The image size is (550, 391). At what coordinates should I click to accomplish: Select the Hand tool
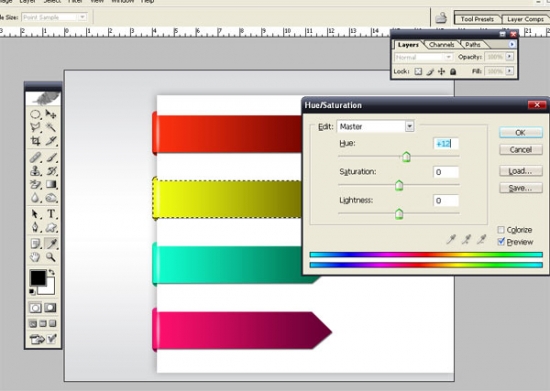pos(35,257)
